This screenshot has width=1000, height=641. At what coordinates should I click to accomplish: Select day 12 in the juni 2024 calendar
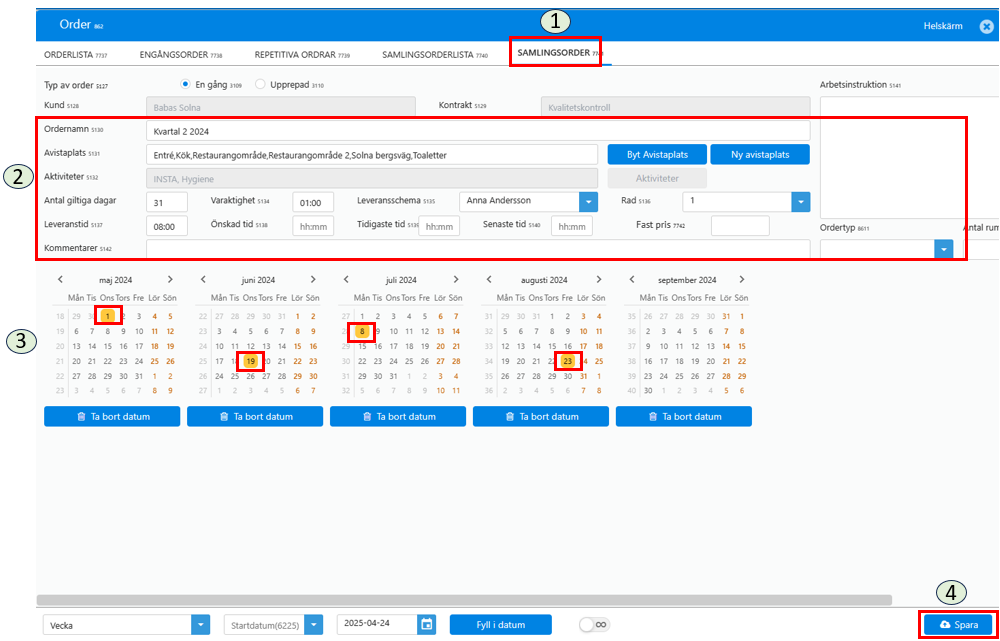point(251,346)
